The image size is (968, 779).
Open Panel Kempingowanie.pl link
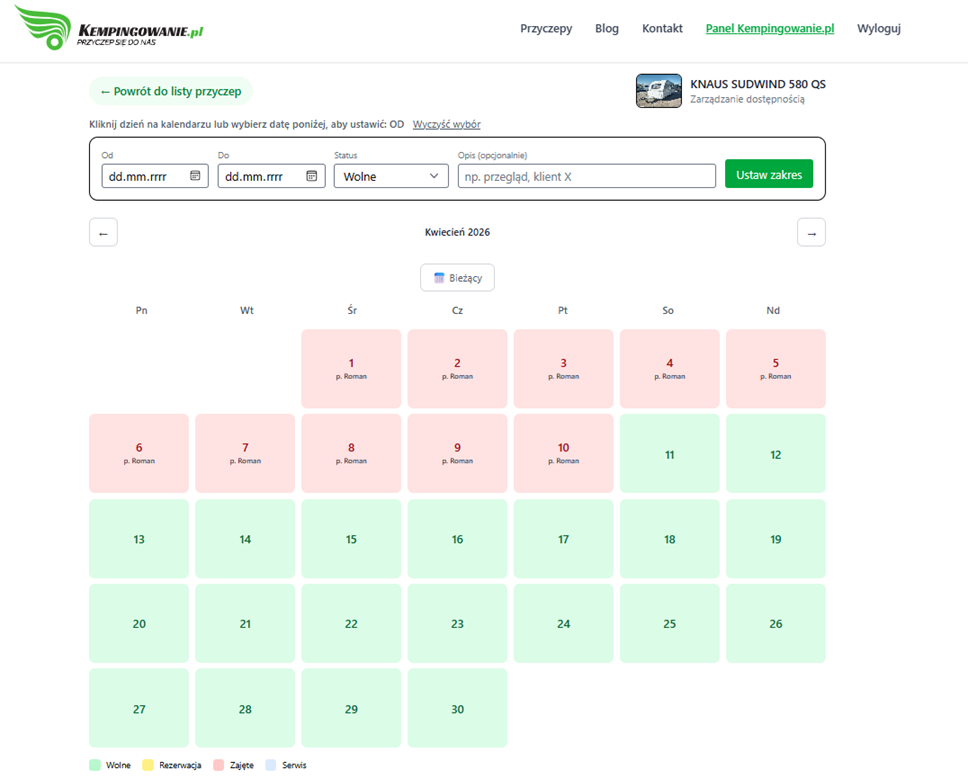click(x=769, y=29)
